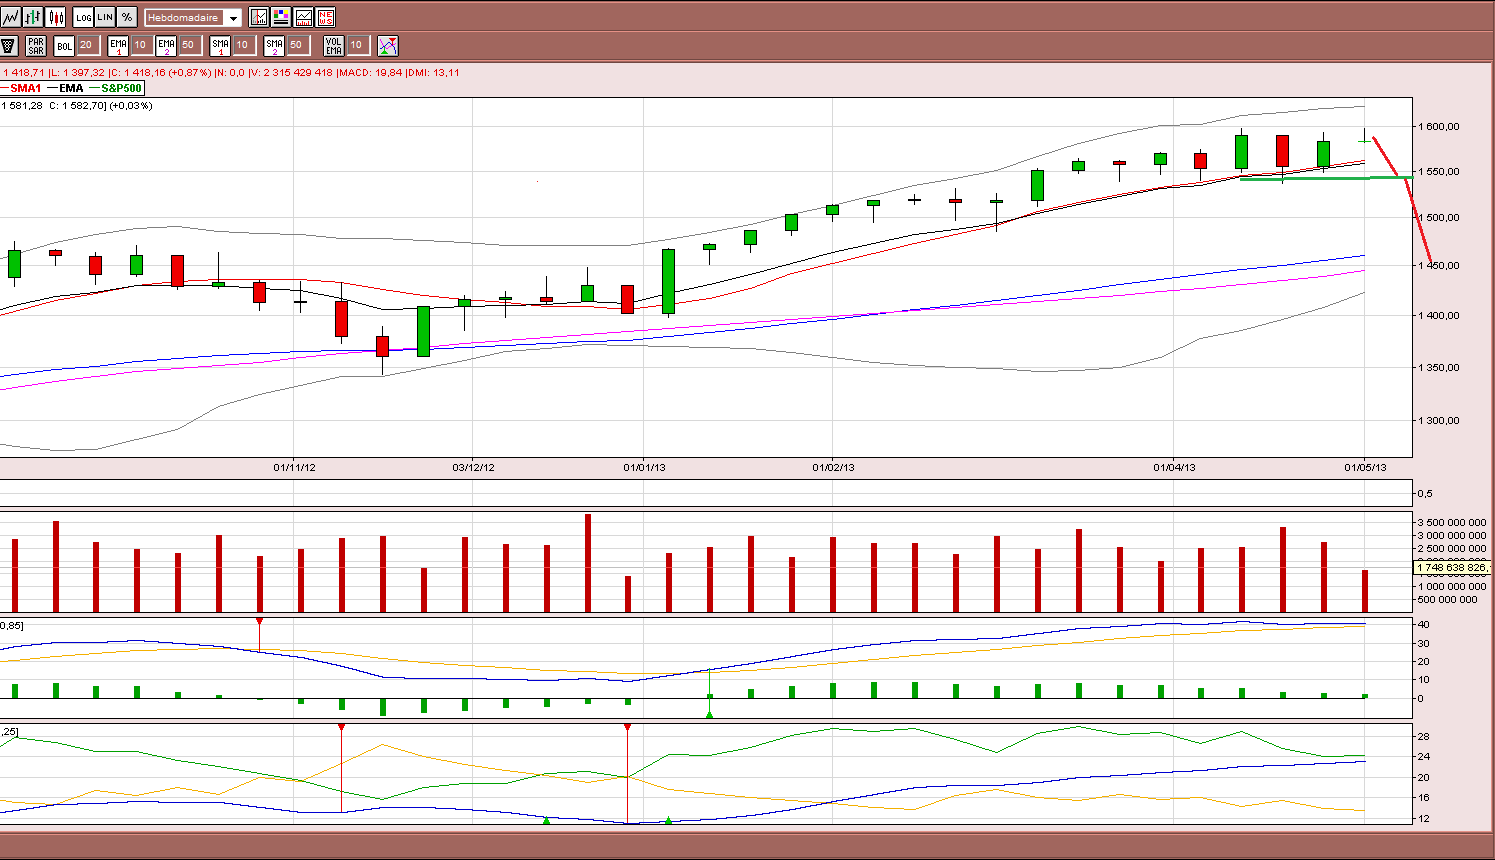Click the tallest volume bar near January 2013
This screenshot has height=860, width=1495.
[588, 563]
